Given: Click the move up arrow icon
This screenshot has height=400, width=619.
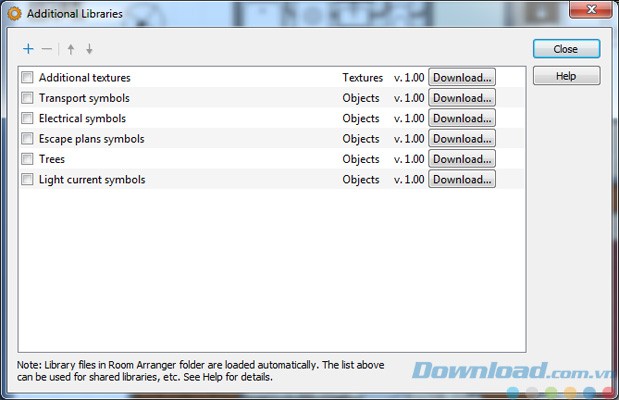Looking at the screenshot, I should pyautogui.click(x=71, y=49).
